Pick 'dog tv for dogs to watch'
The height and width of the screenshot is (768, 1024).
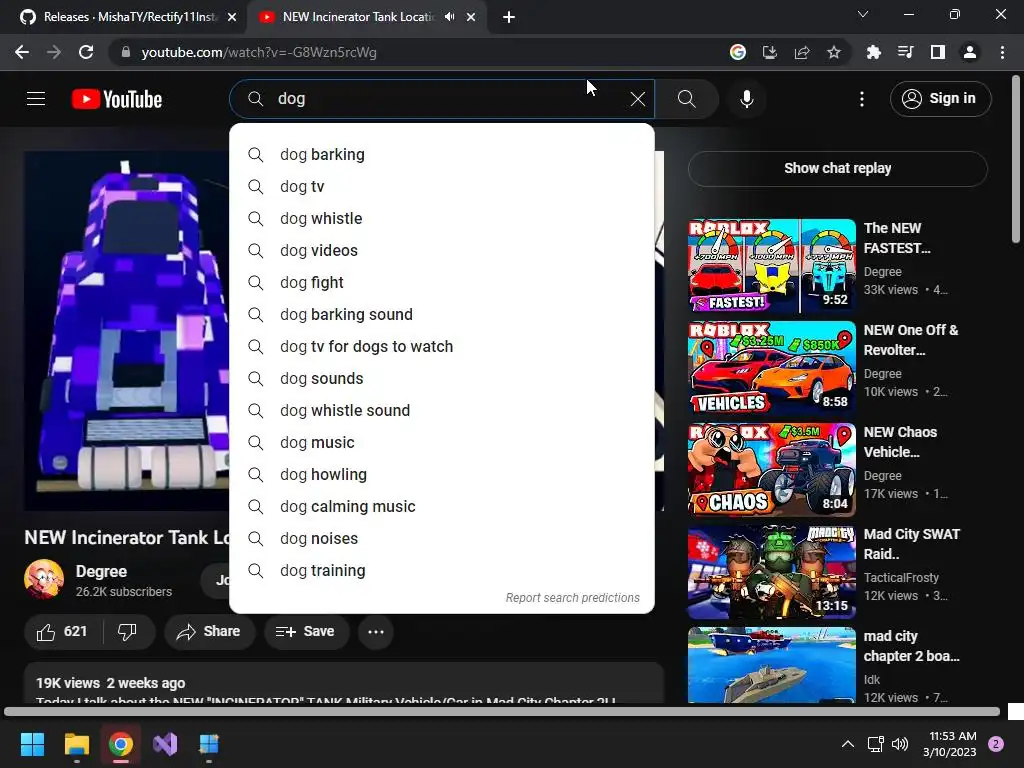[x=441, y=347]
